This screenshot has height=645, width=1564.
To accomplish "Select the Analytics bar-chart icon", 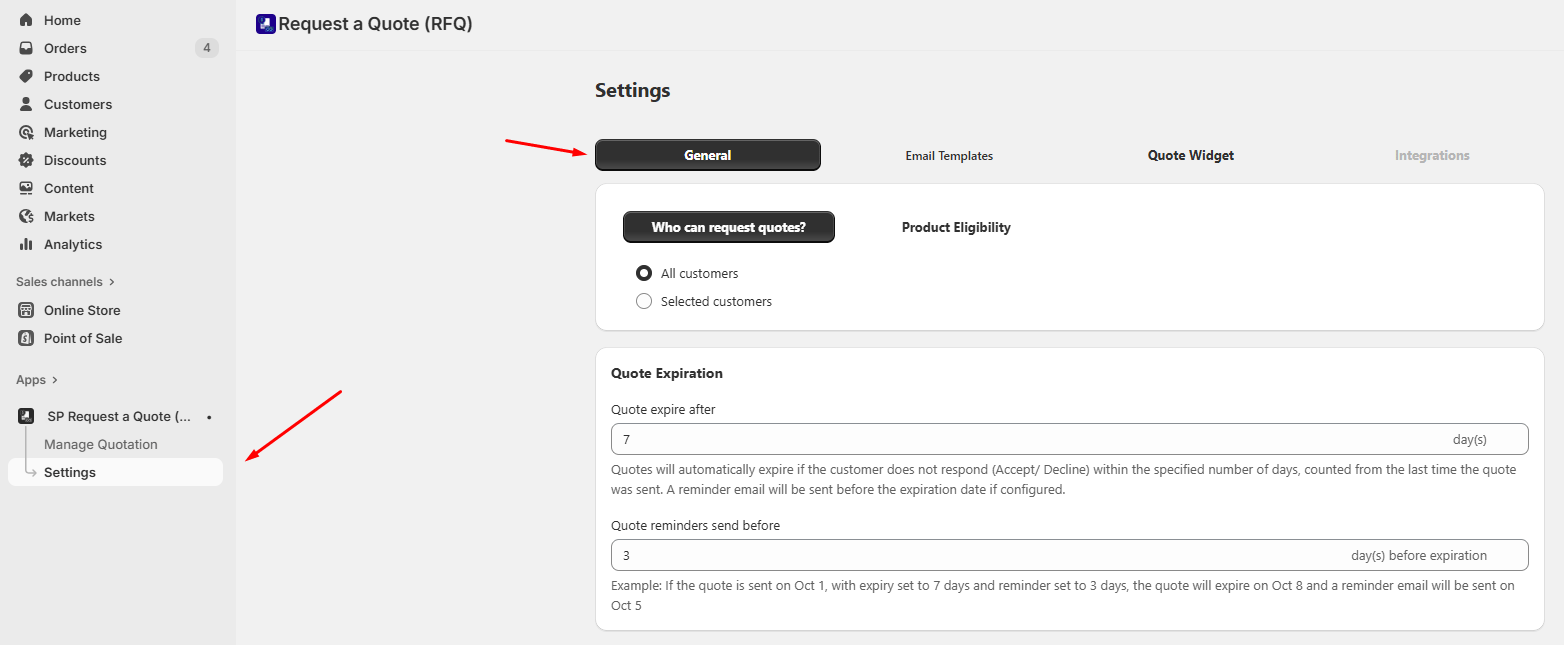I will (26, 243).
